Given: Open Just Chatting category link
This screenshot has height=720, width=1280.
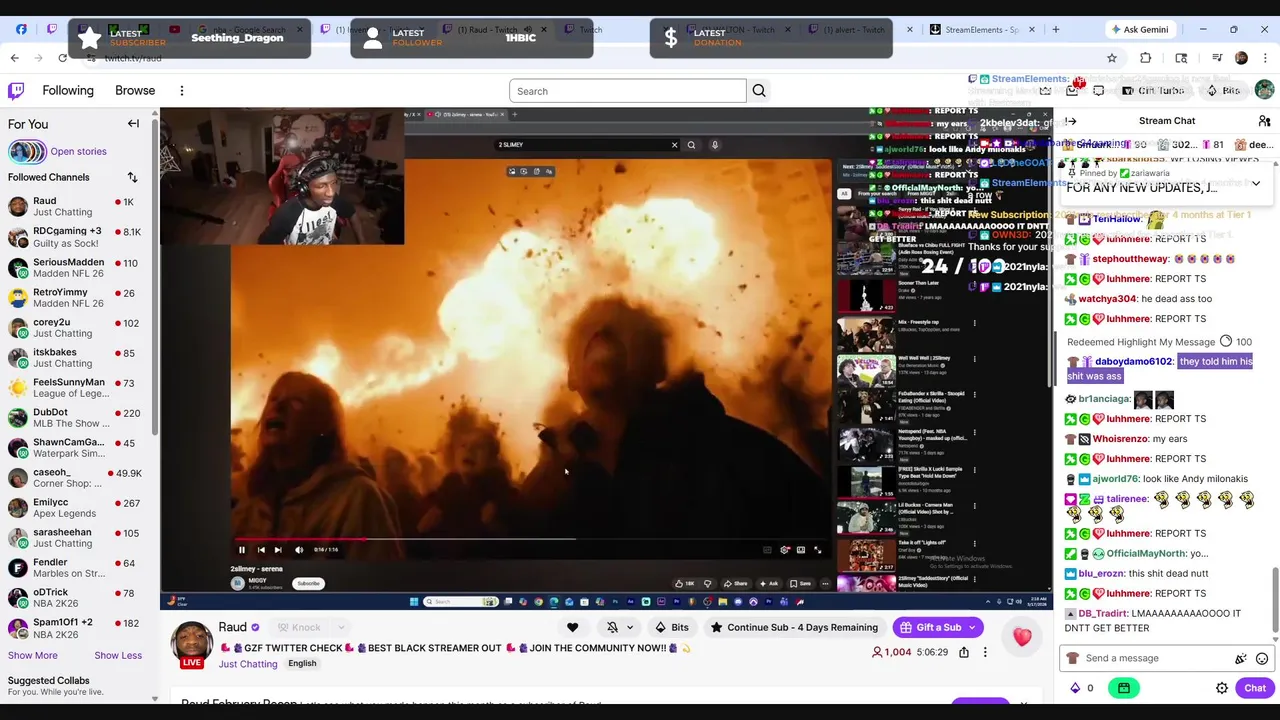Looking at the screenshot, I should point(248,664).
